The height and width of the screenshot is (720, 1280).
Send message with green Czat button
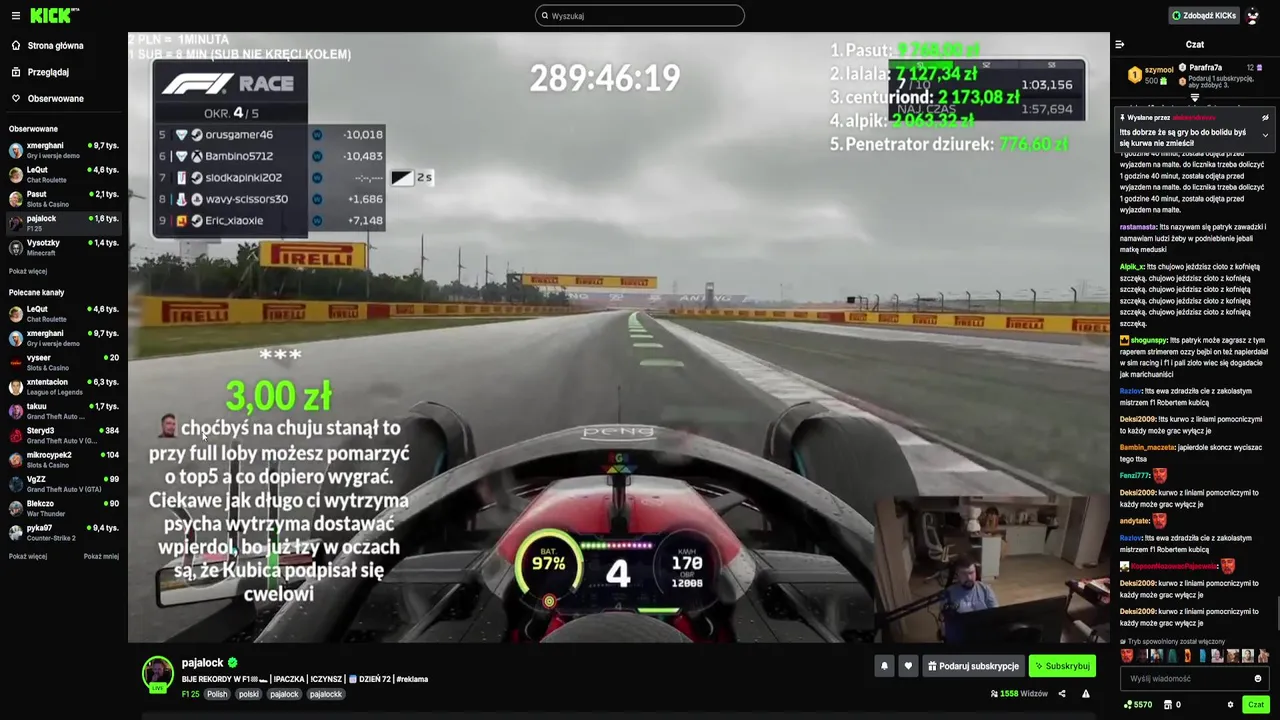(1256, 705)
